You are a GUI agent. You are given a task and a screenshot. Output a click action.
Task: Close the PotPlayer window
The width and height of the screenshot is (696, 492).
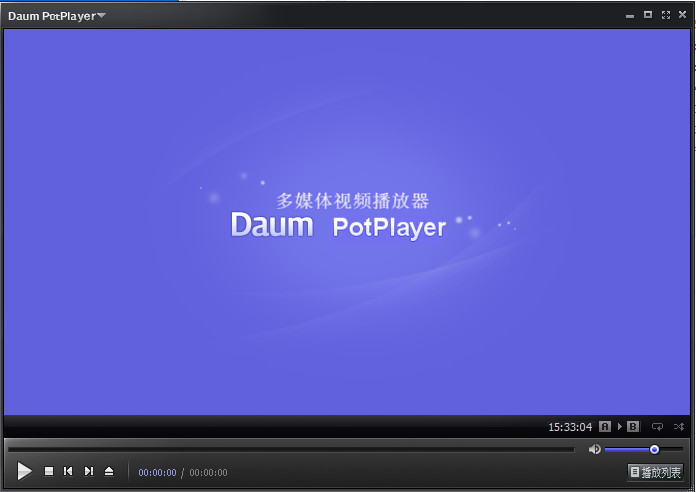pos(683,15)
